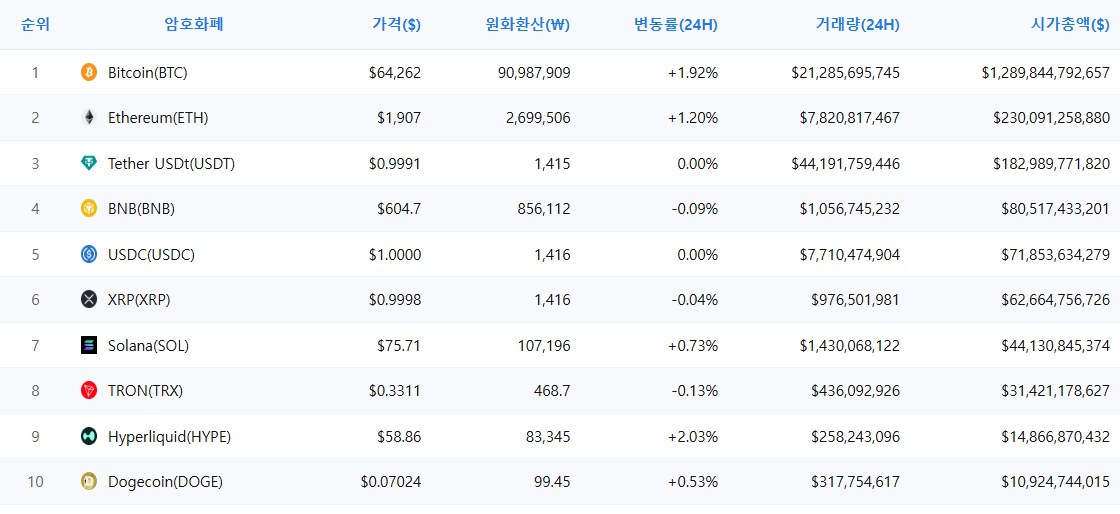Screen dimensions: 1120x514
Task: Select Bitcoin price $64,262
Action: [x=395, y=72]
